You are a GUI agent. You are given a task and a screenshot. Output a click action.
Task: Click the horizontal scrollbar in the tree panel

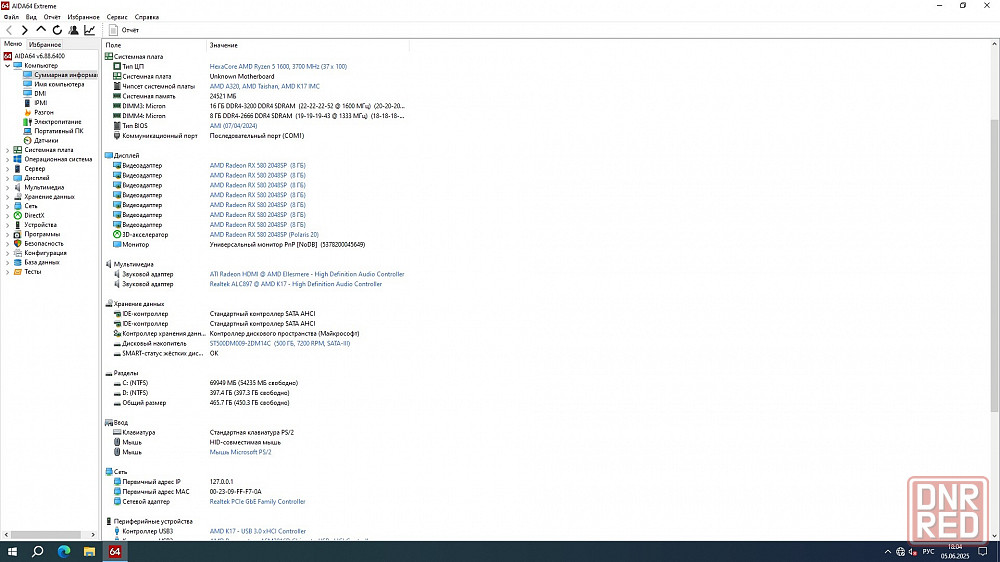[45, 535]
